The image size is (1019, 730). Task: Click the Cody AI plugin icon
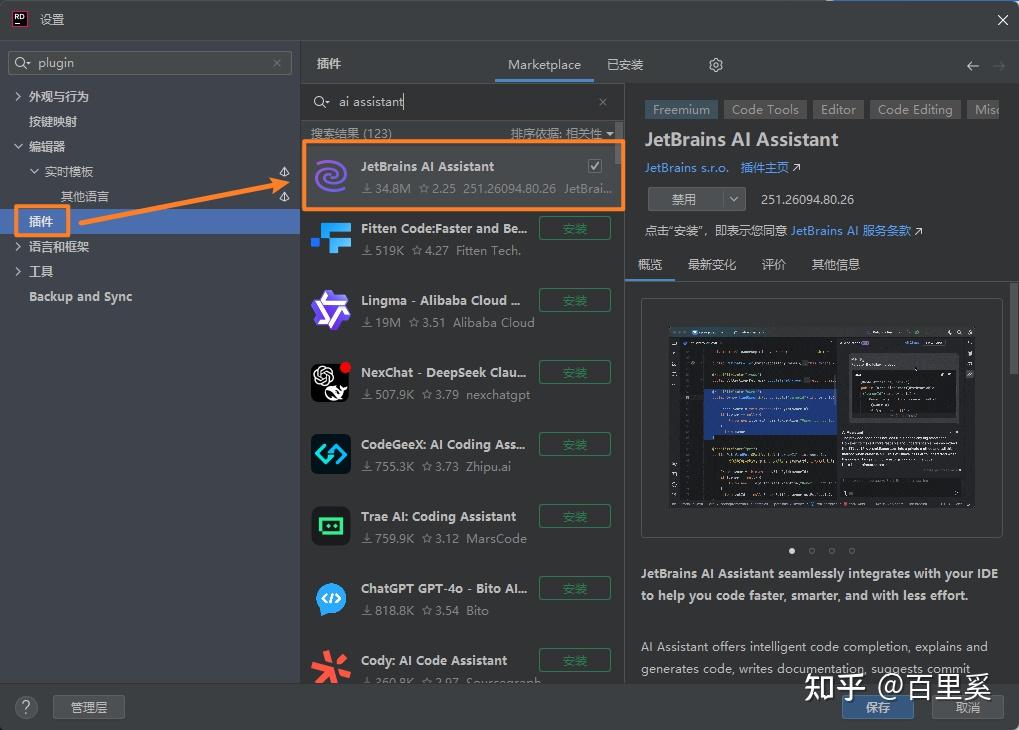331,667
